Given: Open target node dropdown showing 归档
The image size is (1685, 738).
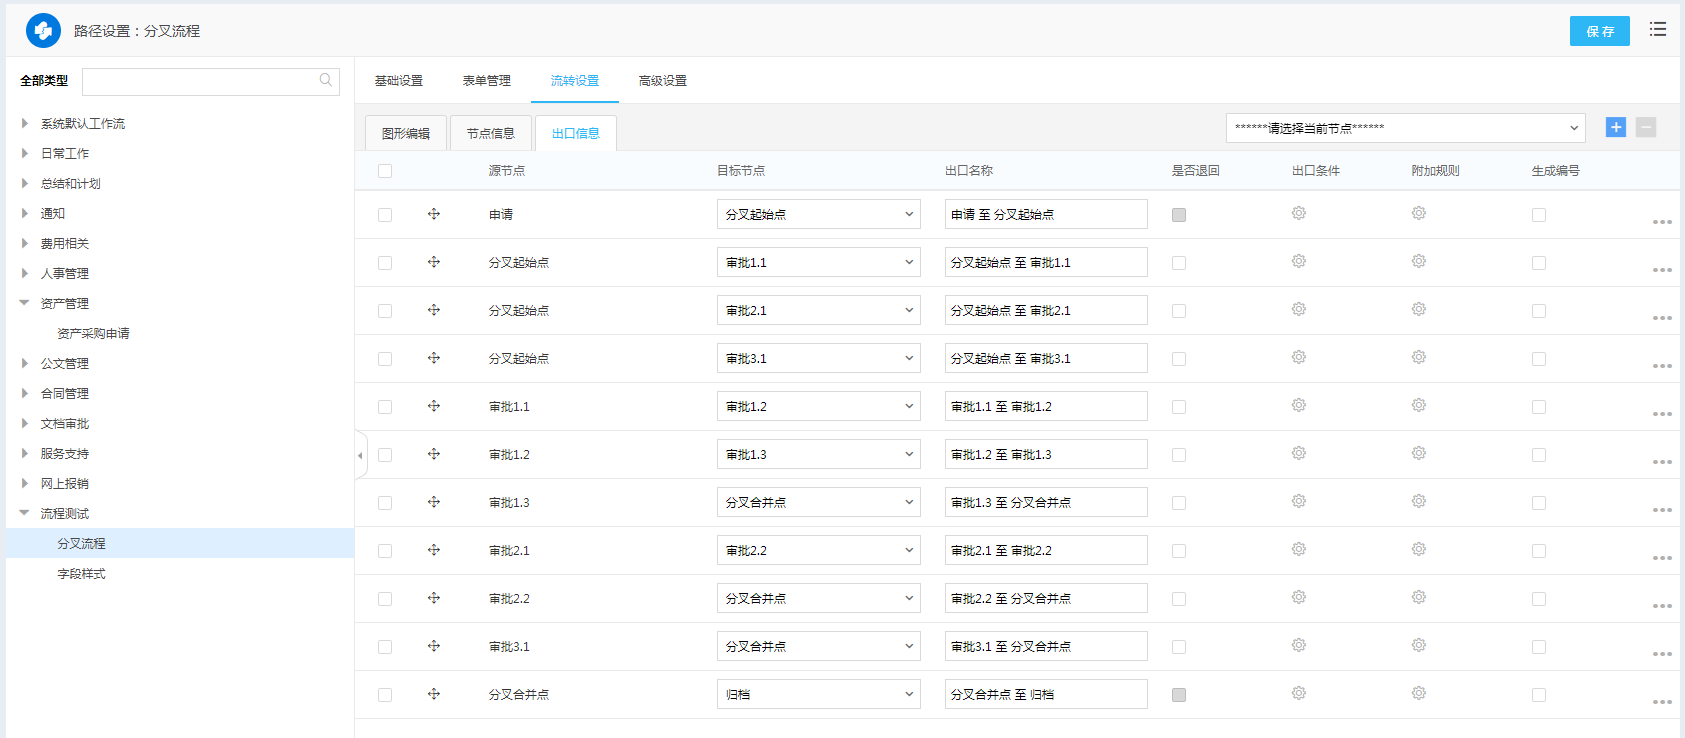Looking at the screenshot, I should coord(818,694).
